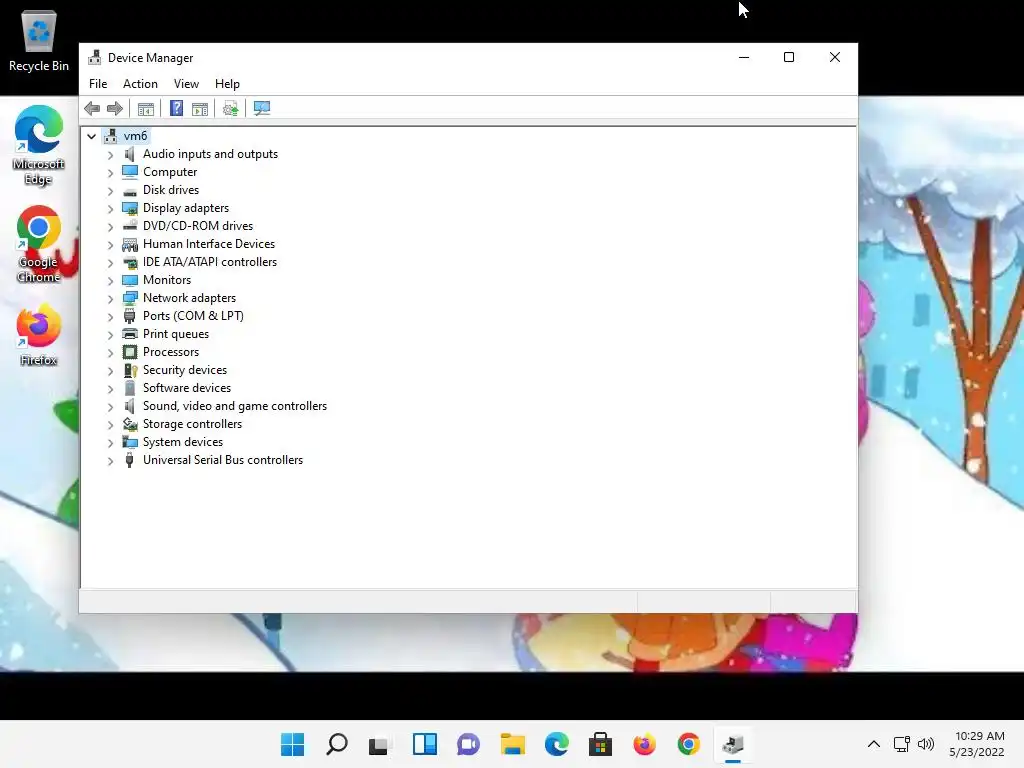Click the Disk drives icon
The width and height of the screenshot is (1024, 768).
click(130, 191)
